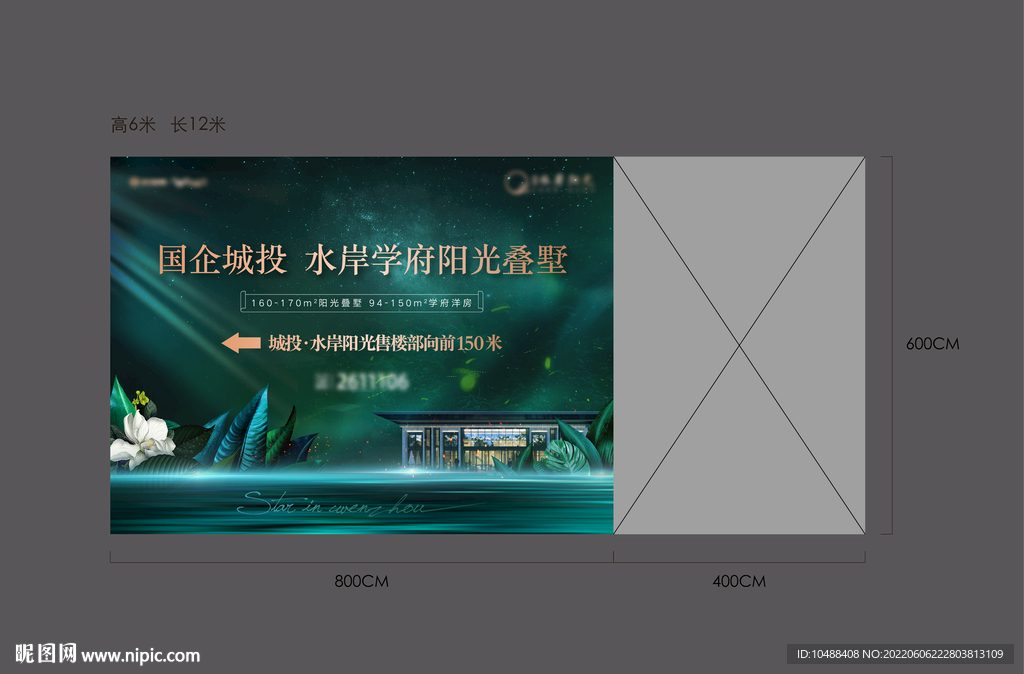Select the 高6米 长12米 size note
The width and height of the screenshot is (1024, 674).
[168, 125]
